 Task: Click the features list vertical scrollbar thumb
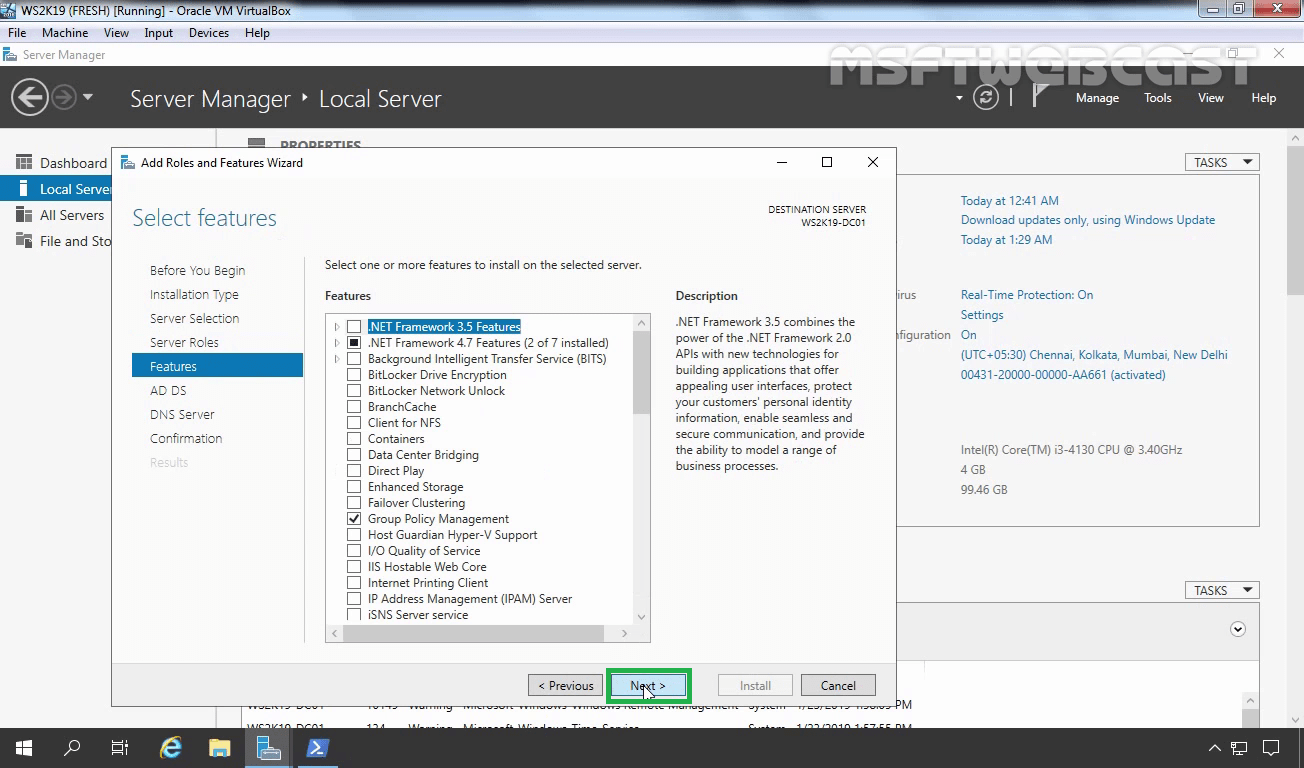(x=641, y=372)
